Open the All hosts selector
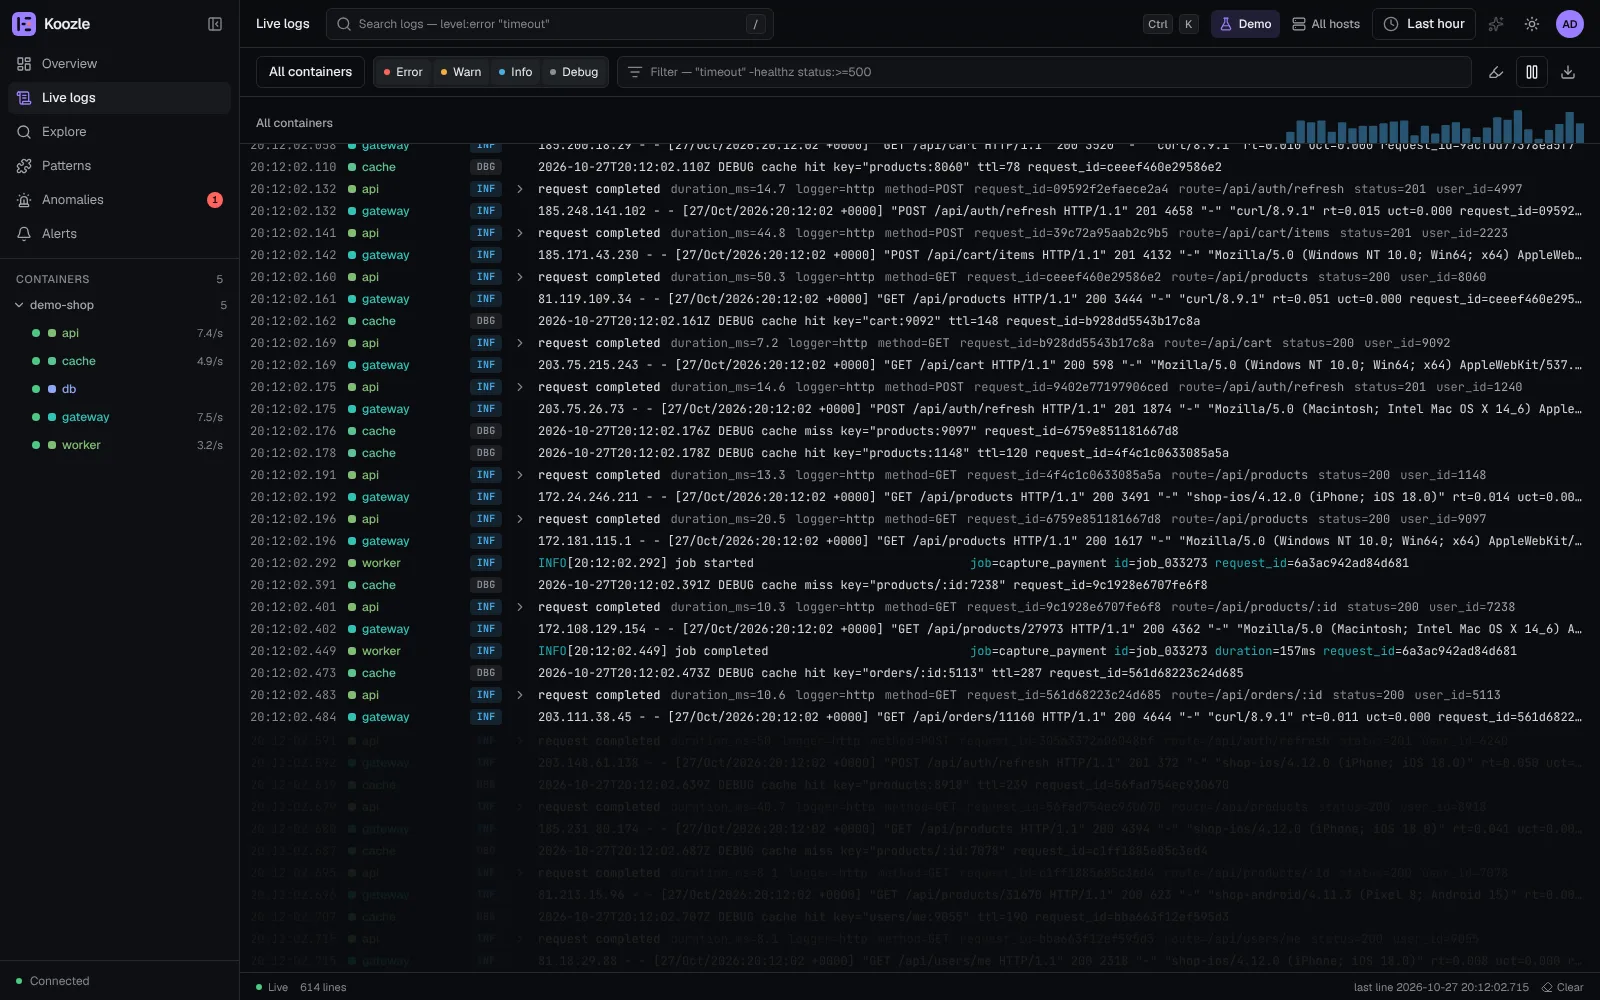The image size is (1600, 1000). click(1326, 24)
